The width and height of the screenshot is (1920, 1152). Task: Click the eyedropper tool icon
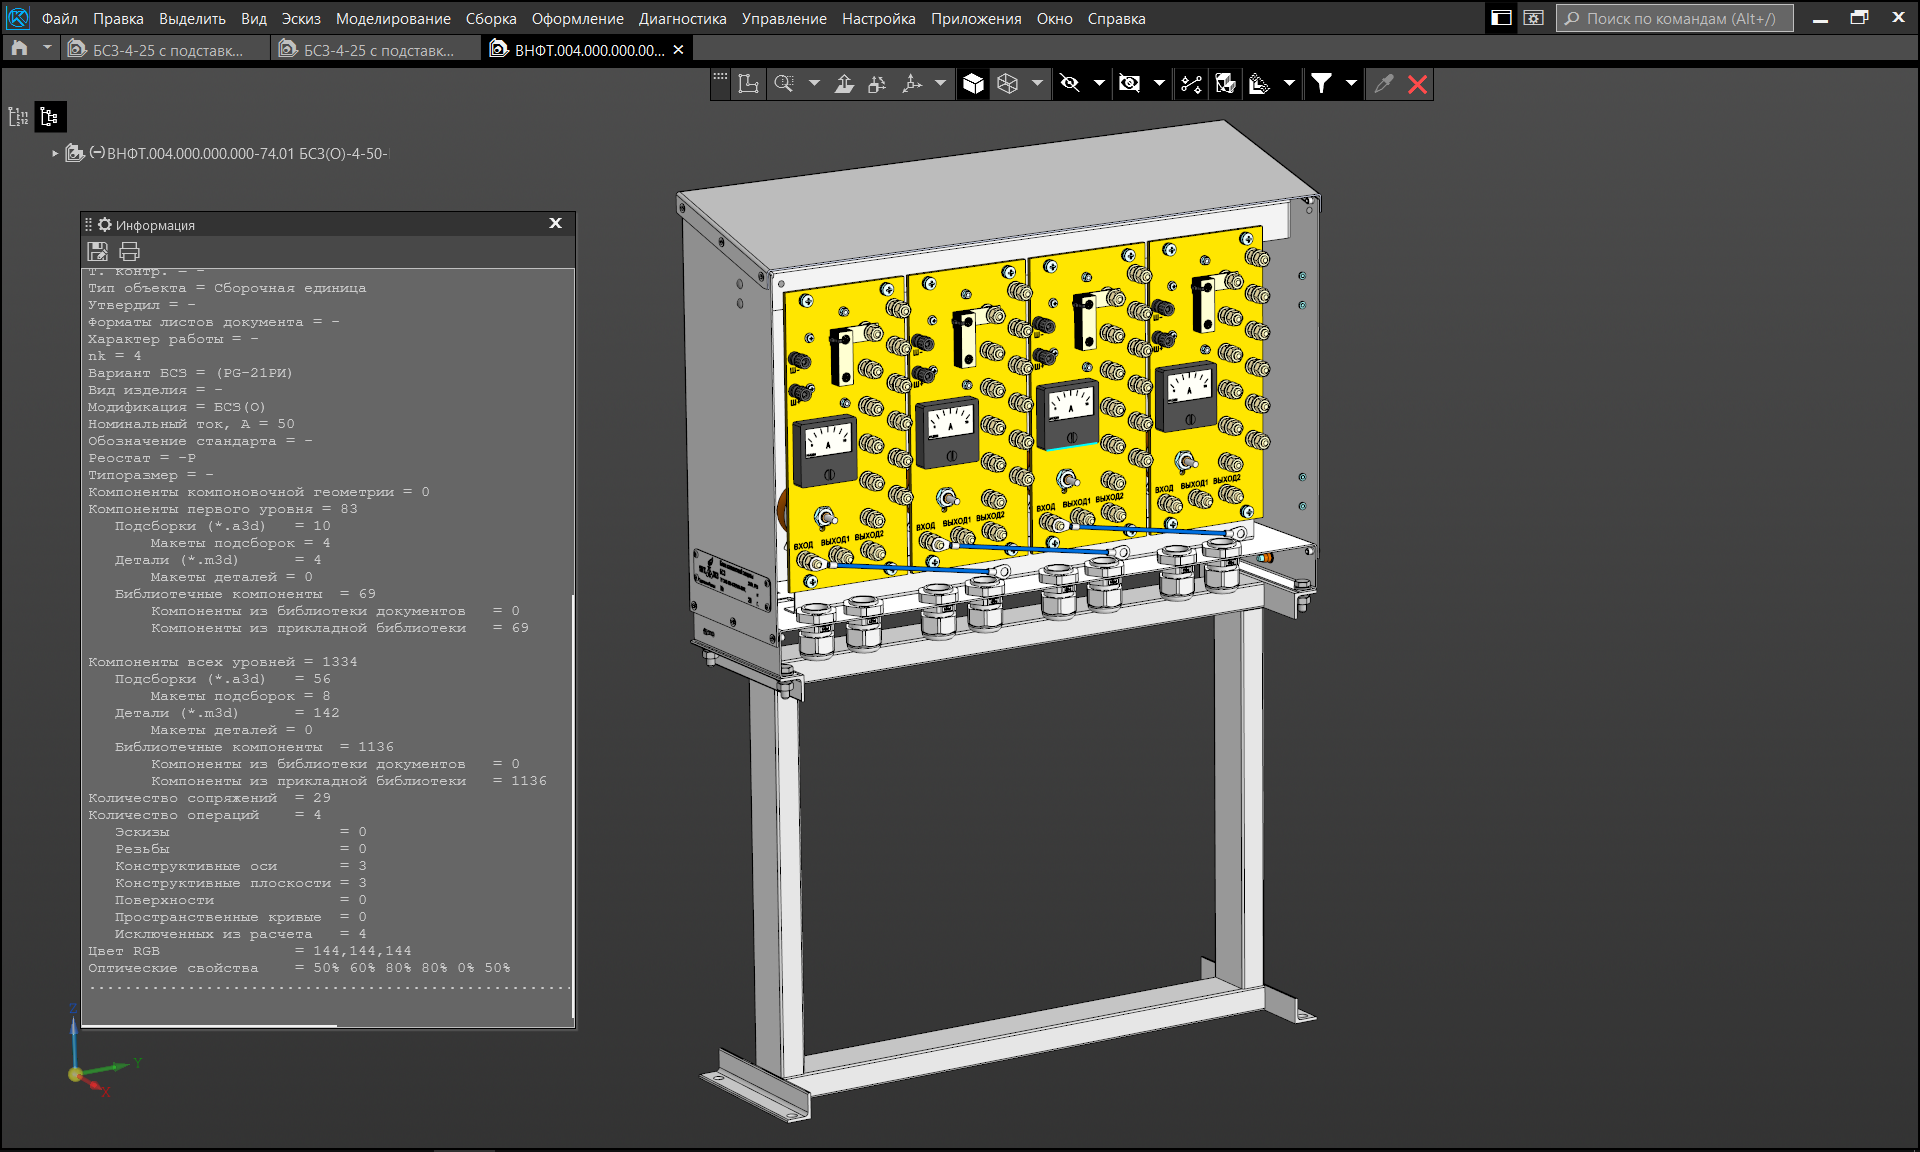tap(1383, 84)
